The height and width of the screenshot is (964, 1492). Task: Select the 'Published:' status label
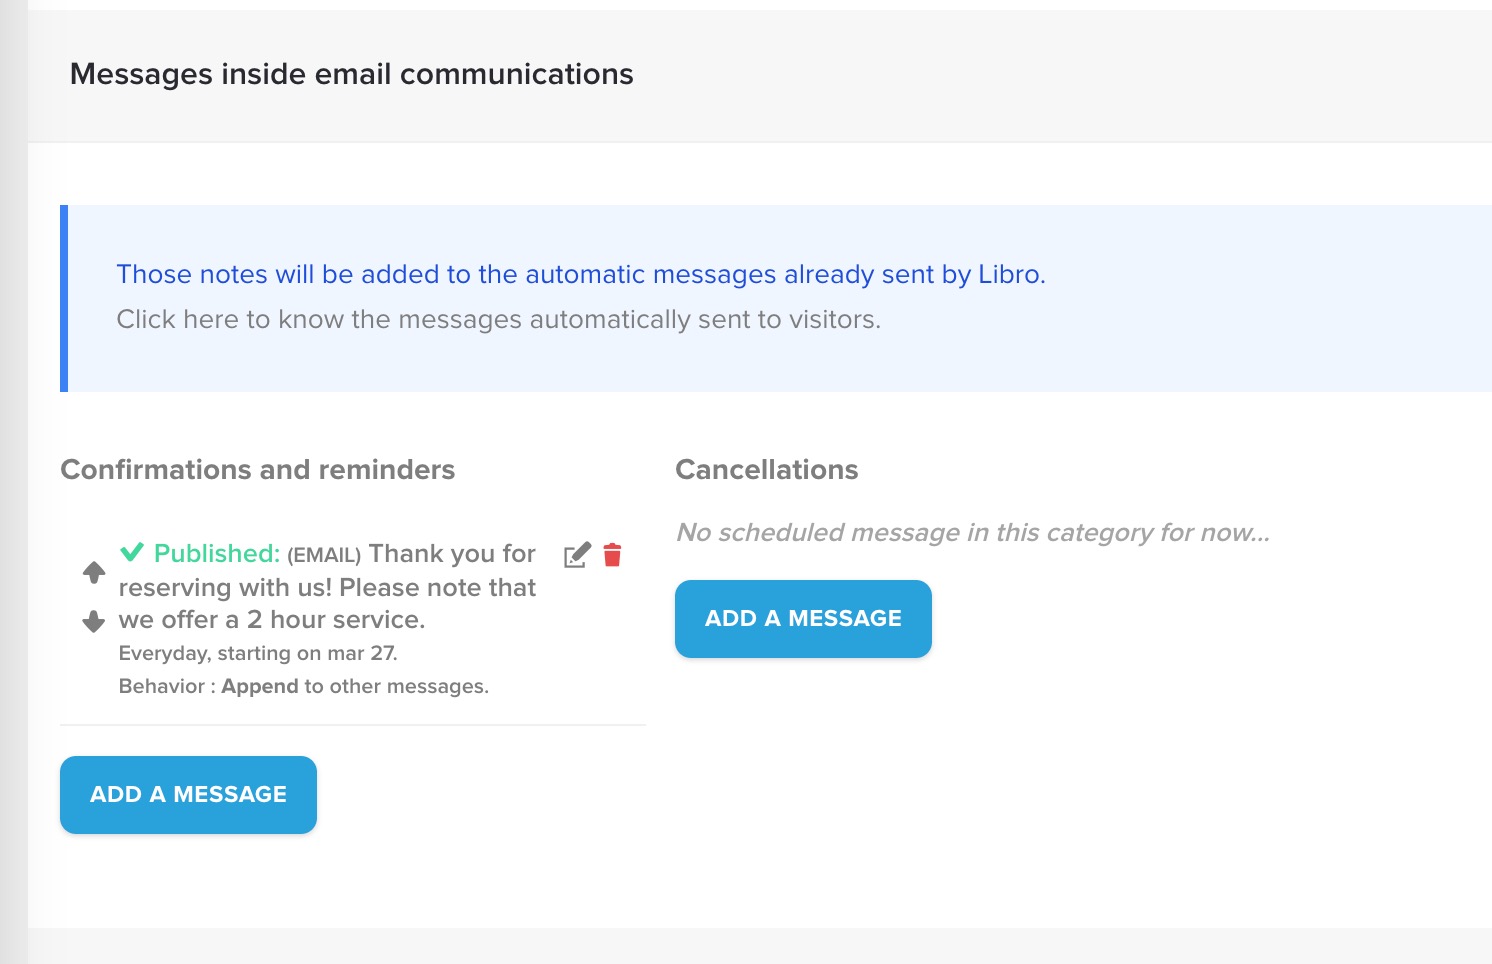pyautogui.click(x=217, y=553)
